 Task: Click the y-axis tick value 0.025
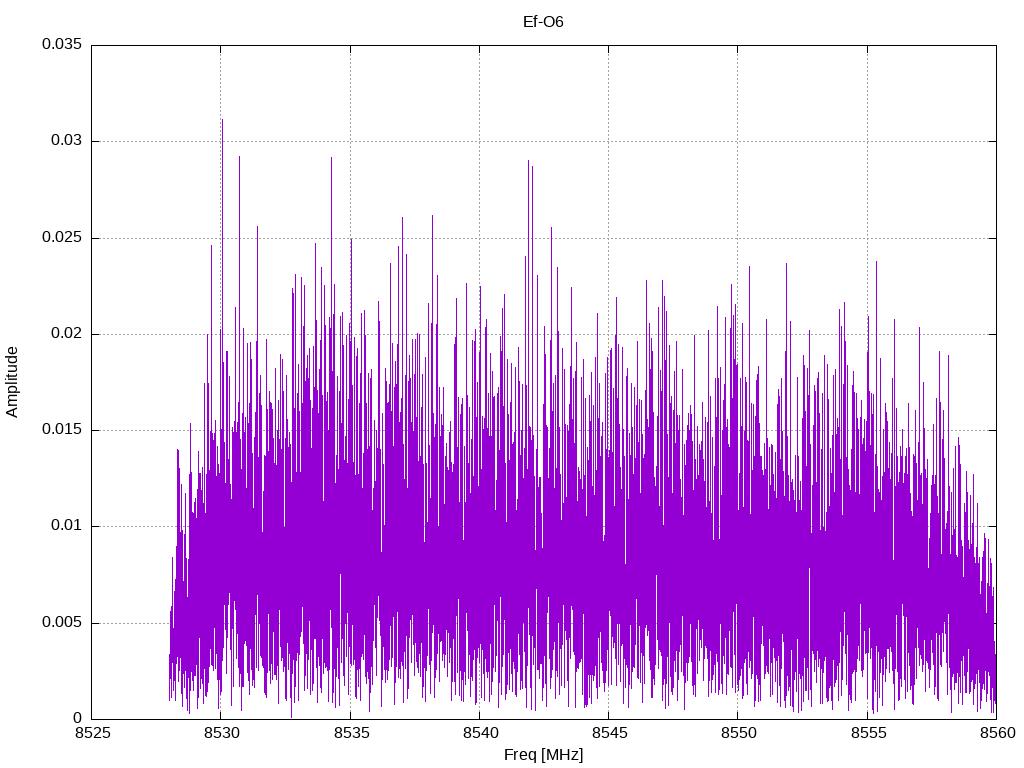(63, 237)
